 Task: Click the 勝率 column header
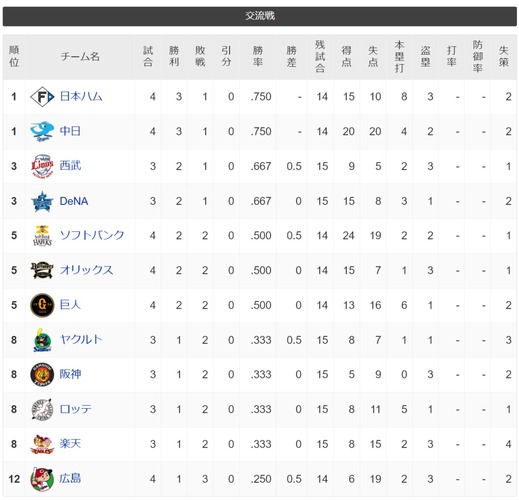[x=258, y=57]
